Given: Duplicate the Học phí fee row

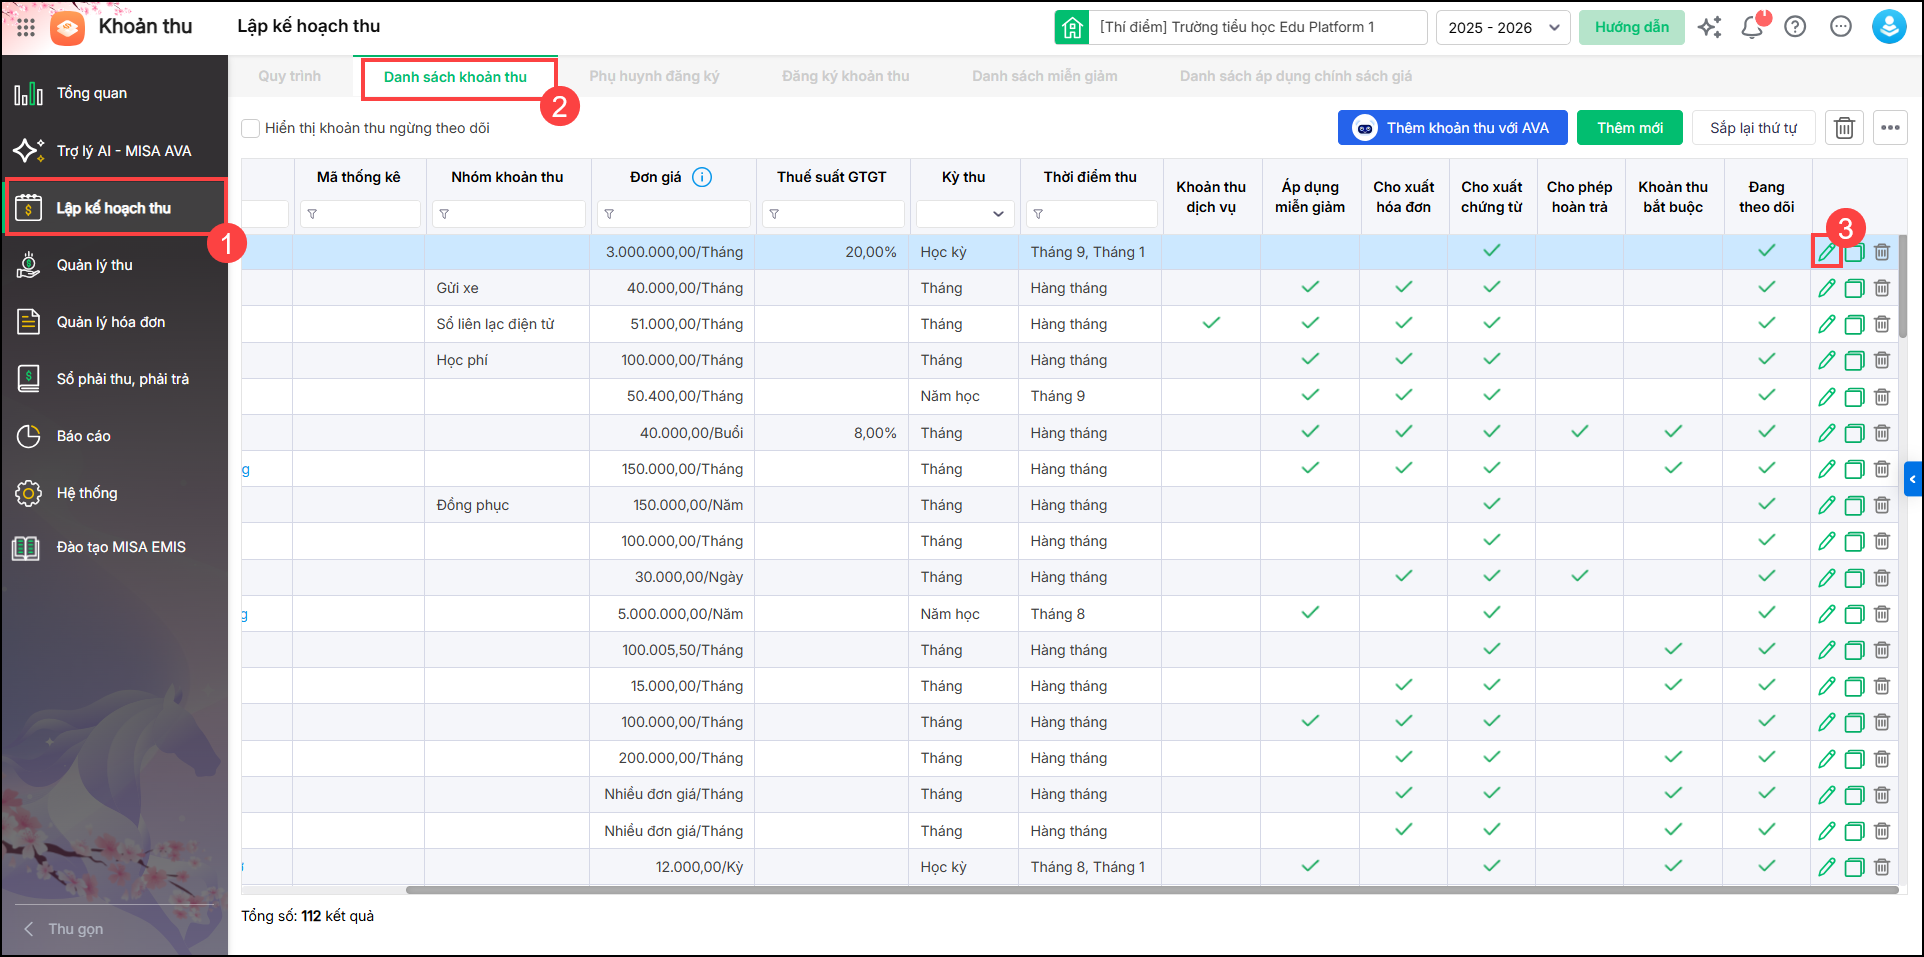Looking at the screenshot, I should click(1854, 360).
